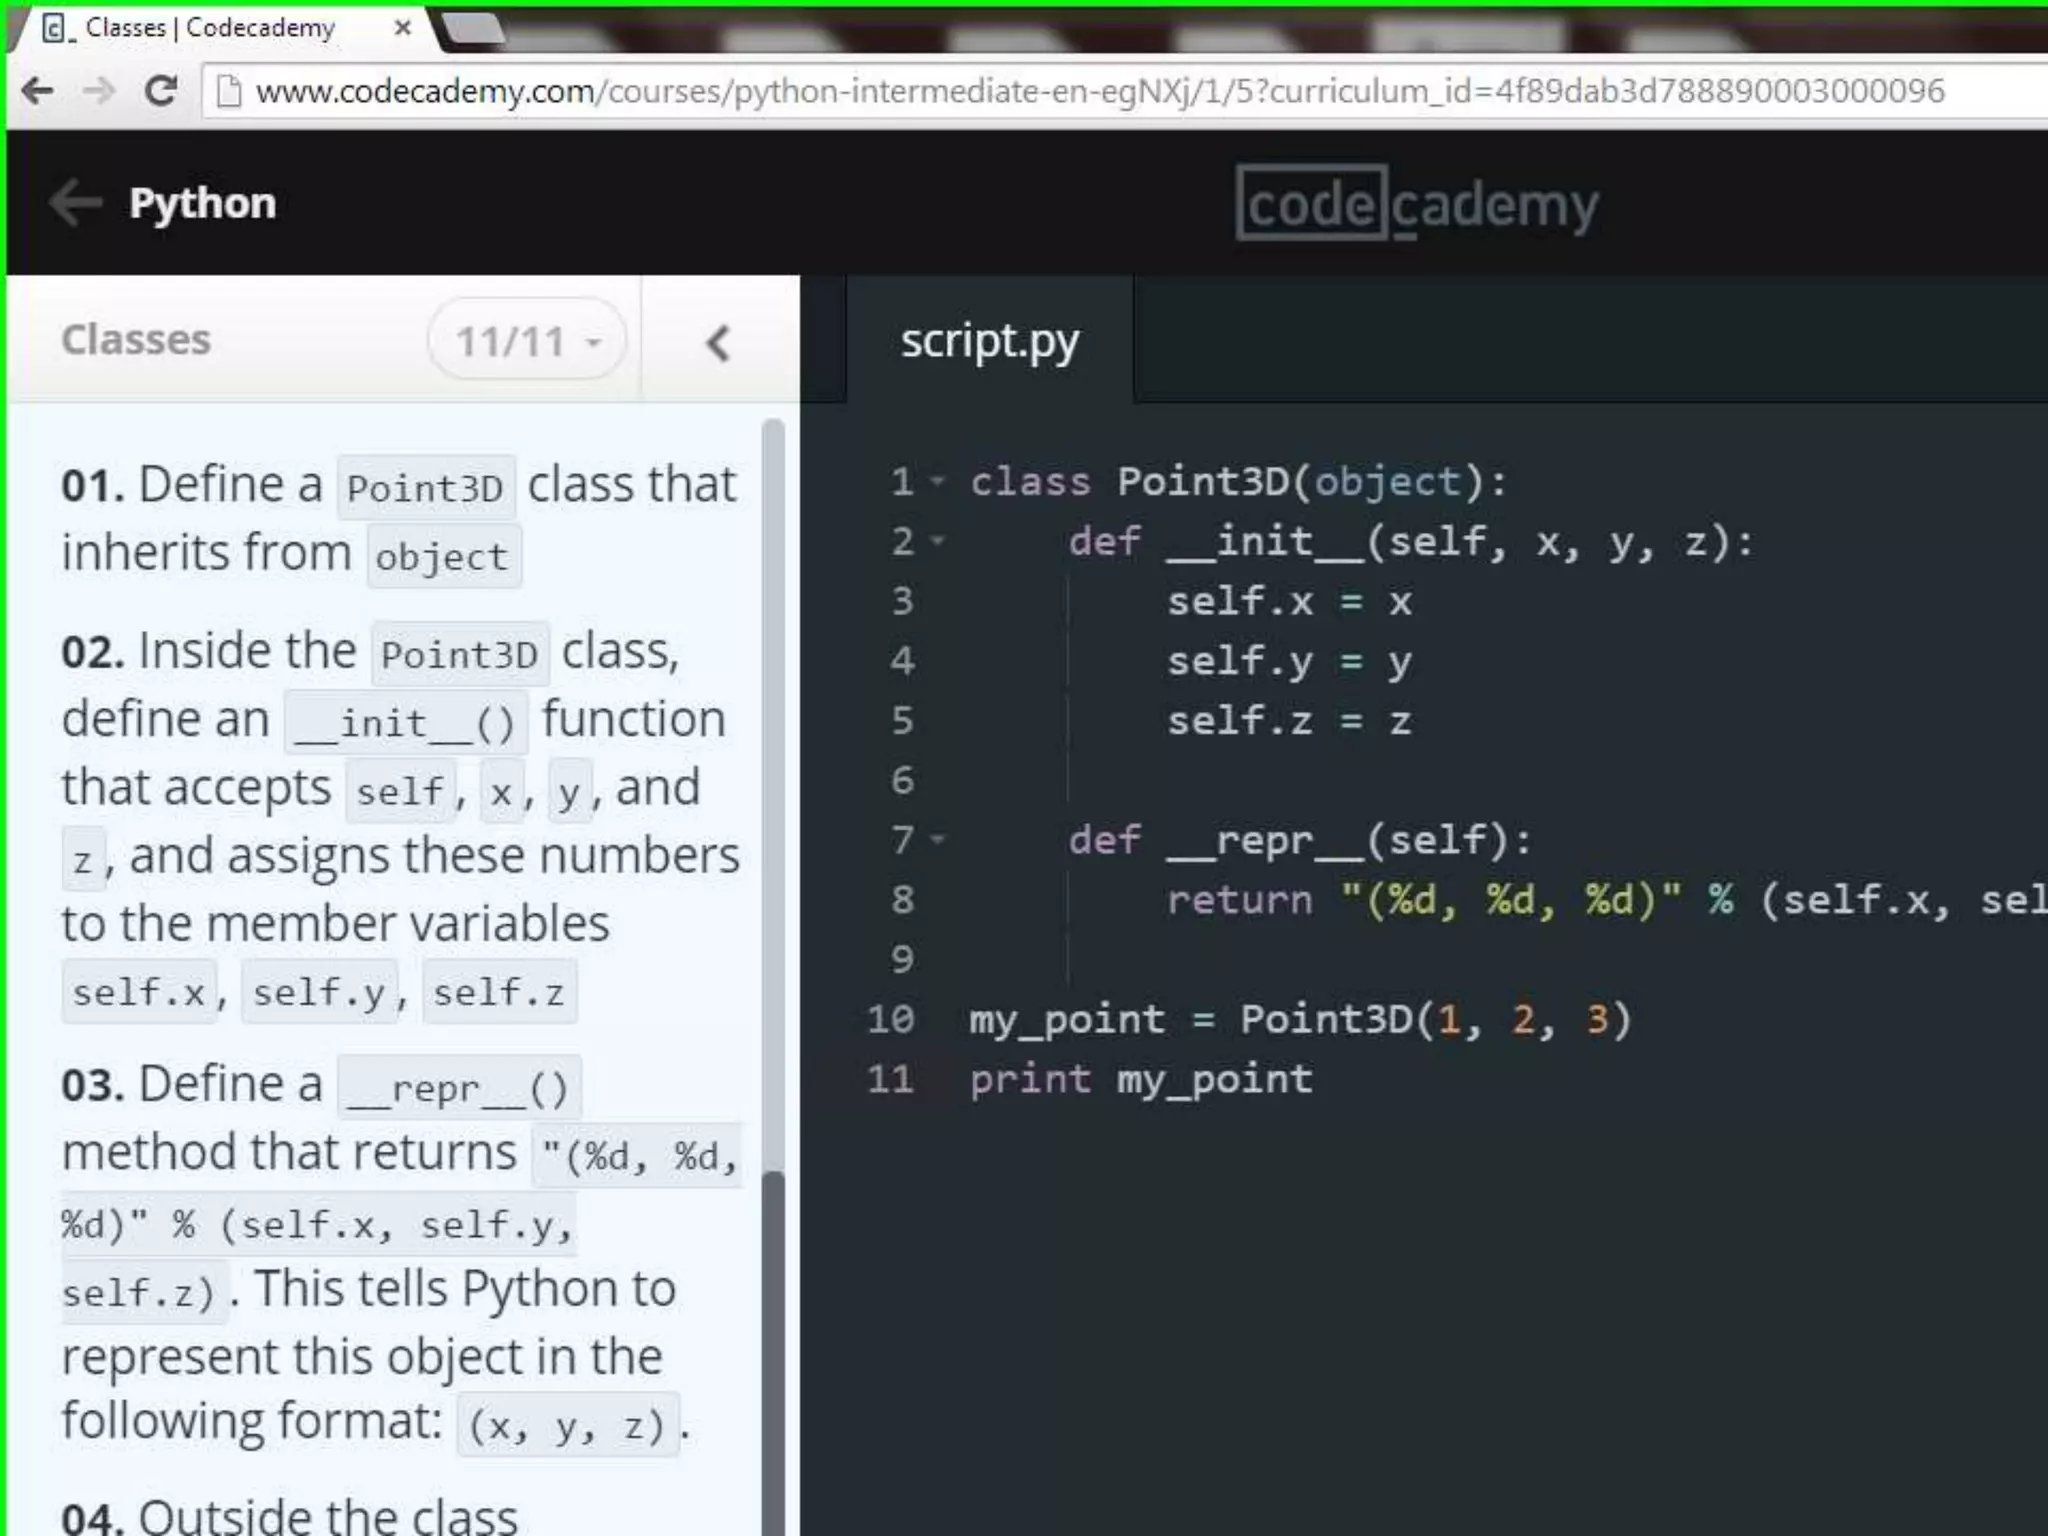The height and width of the screenshot is (1536, 2048).
Task: Click the Codecademy logo
Action: point(1417,204)
